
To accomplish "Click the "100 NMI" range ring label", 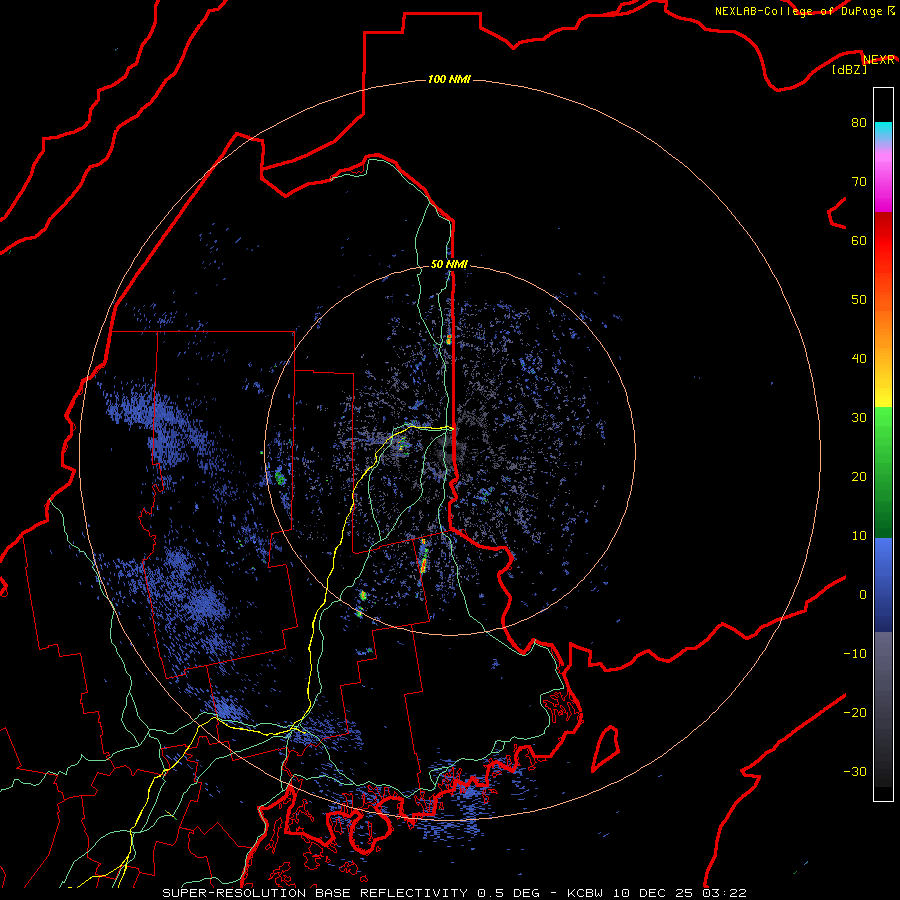I will pyautogui.click(x=449, y=79).
